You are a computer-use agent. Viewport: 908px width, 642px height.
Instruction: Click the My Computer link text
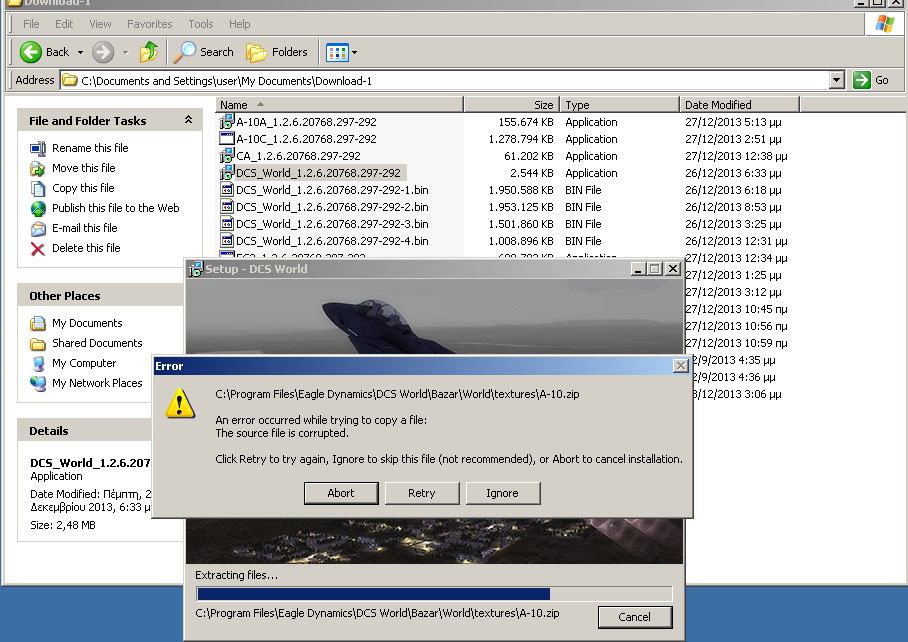[84, 363]
